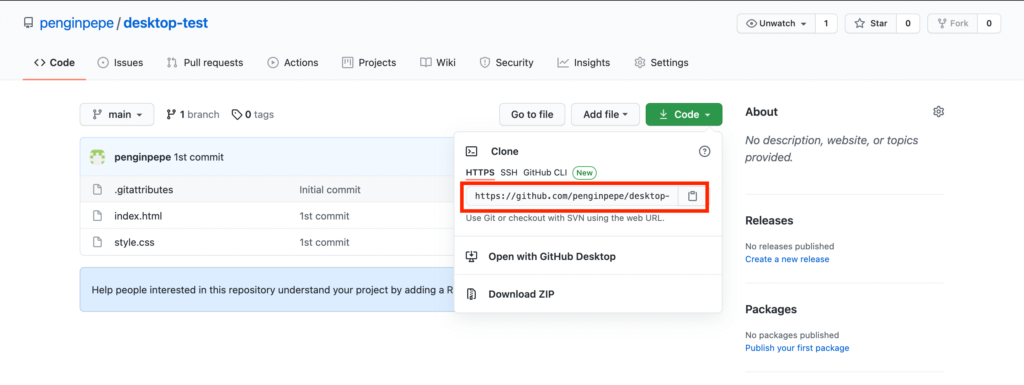The width and height of the screenshot is (1024, 385).
Task: Click the terminal icon next to Clone
Action: [472, 151]
